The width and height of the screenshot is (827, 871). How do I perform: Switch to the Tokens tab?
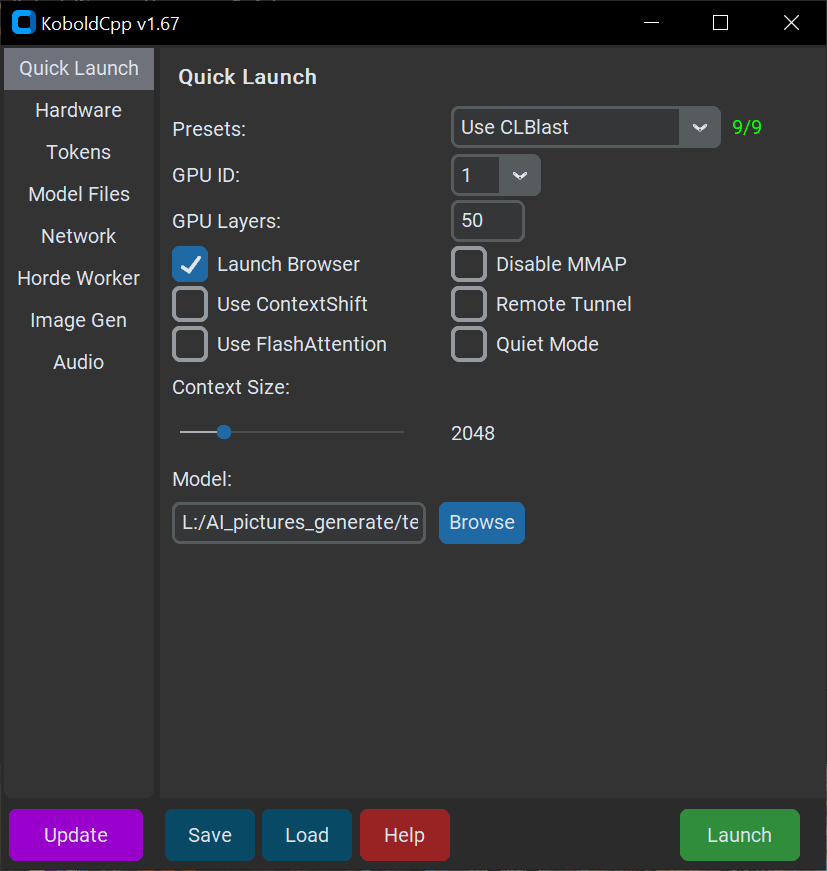79,152
